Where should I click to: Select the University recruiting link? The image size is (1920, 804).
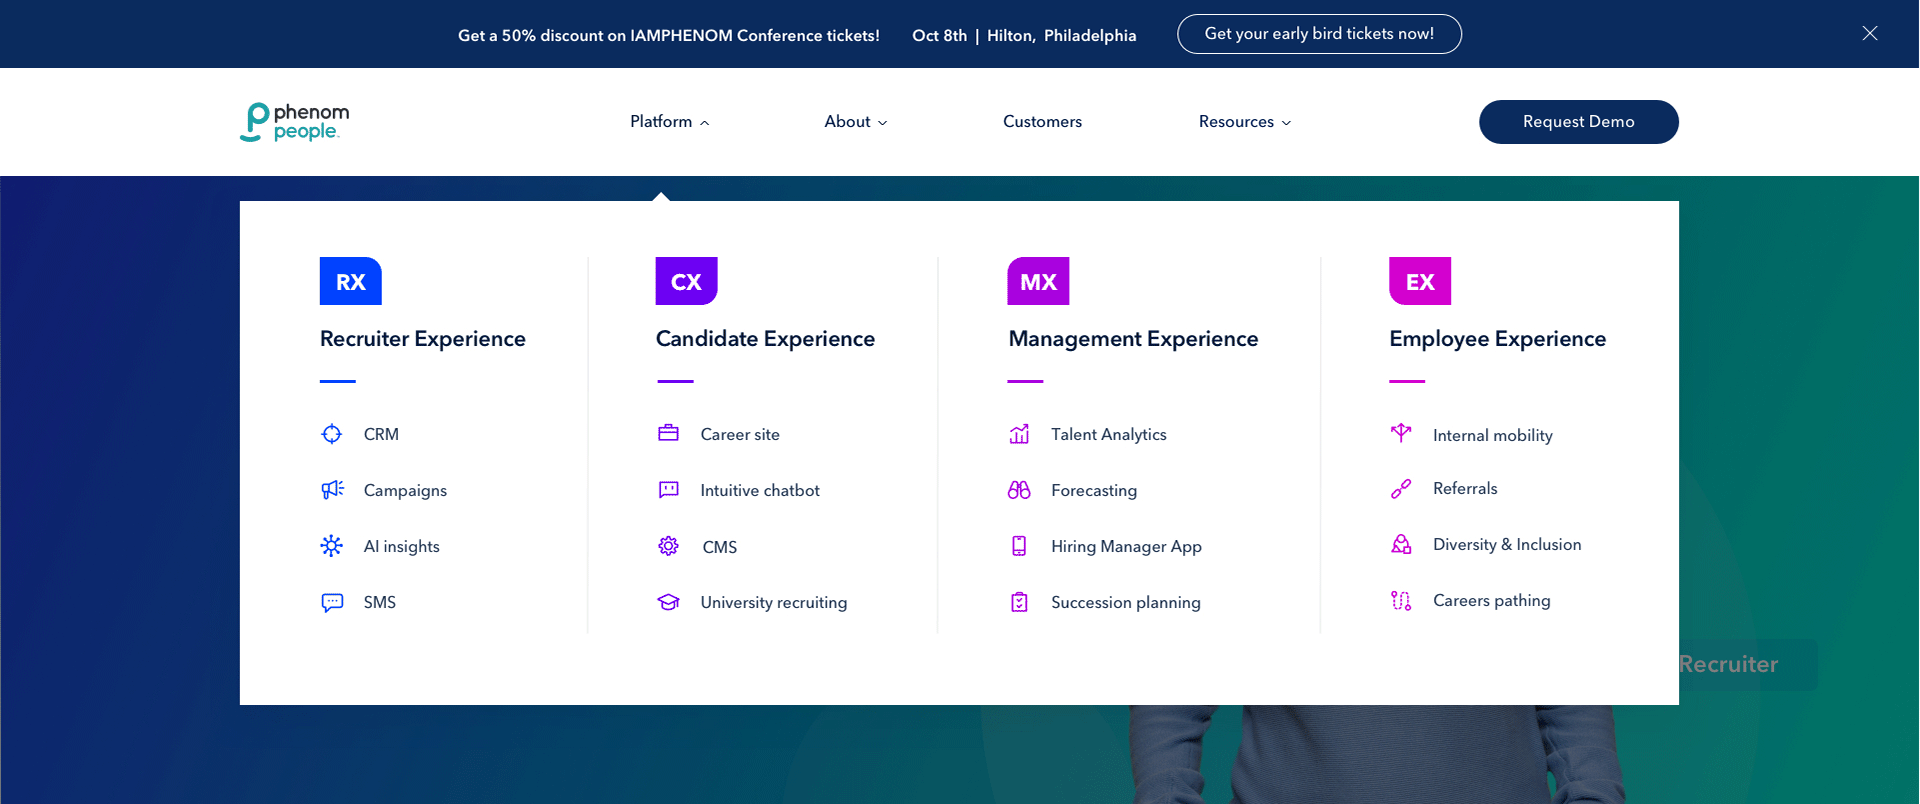[x=774, y=602]
